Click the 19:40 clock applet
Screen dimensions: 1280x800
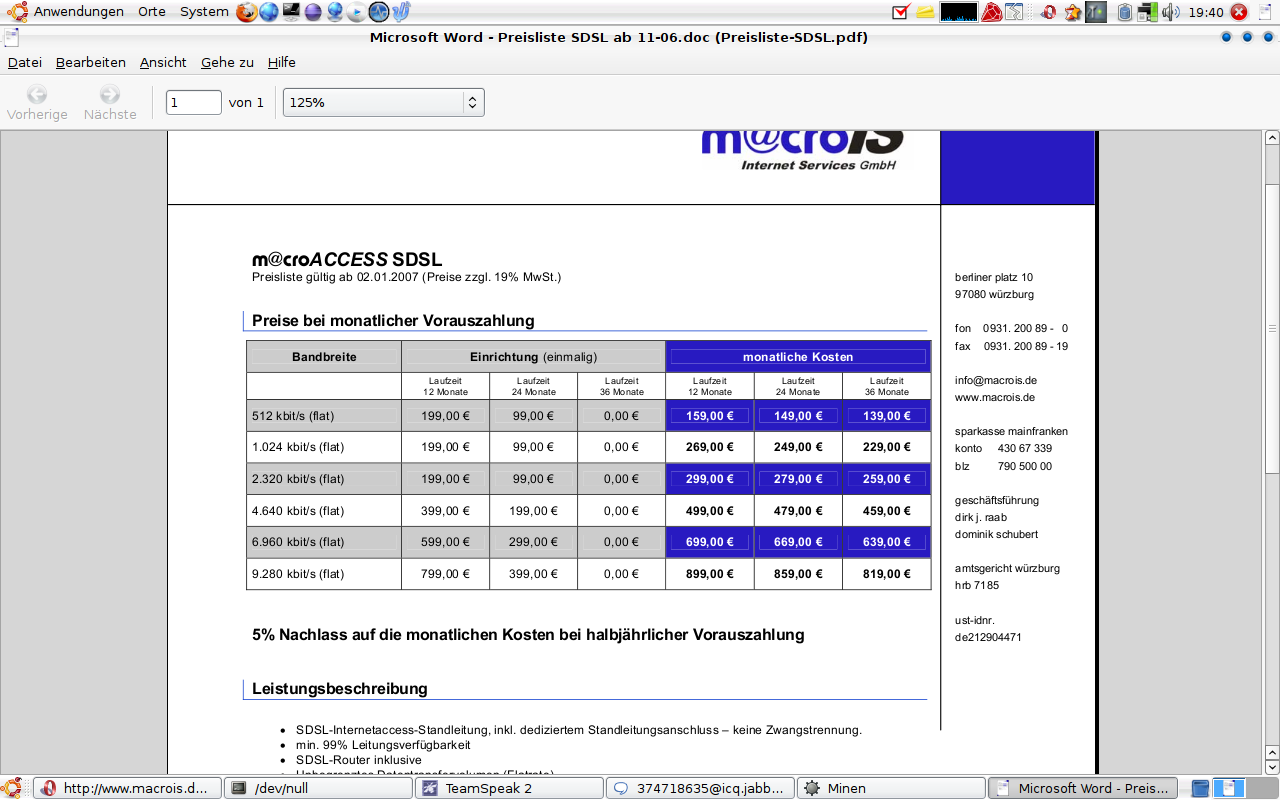pos(1207,12)
